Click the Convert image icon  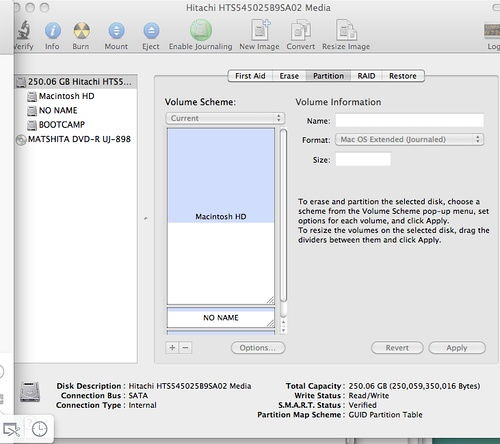point(301,31)
